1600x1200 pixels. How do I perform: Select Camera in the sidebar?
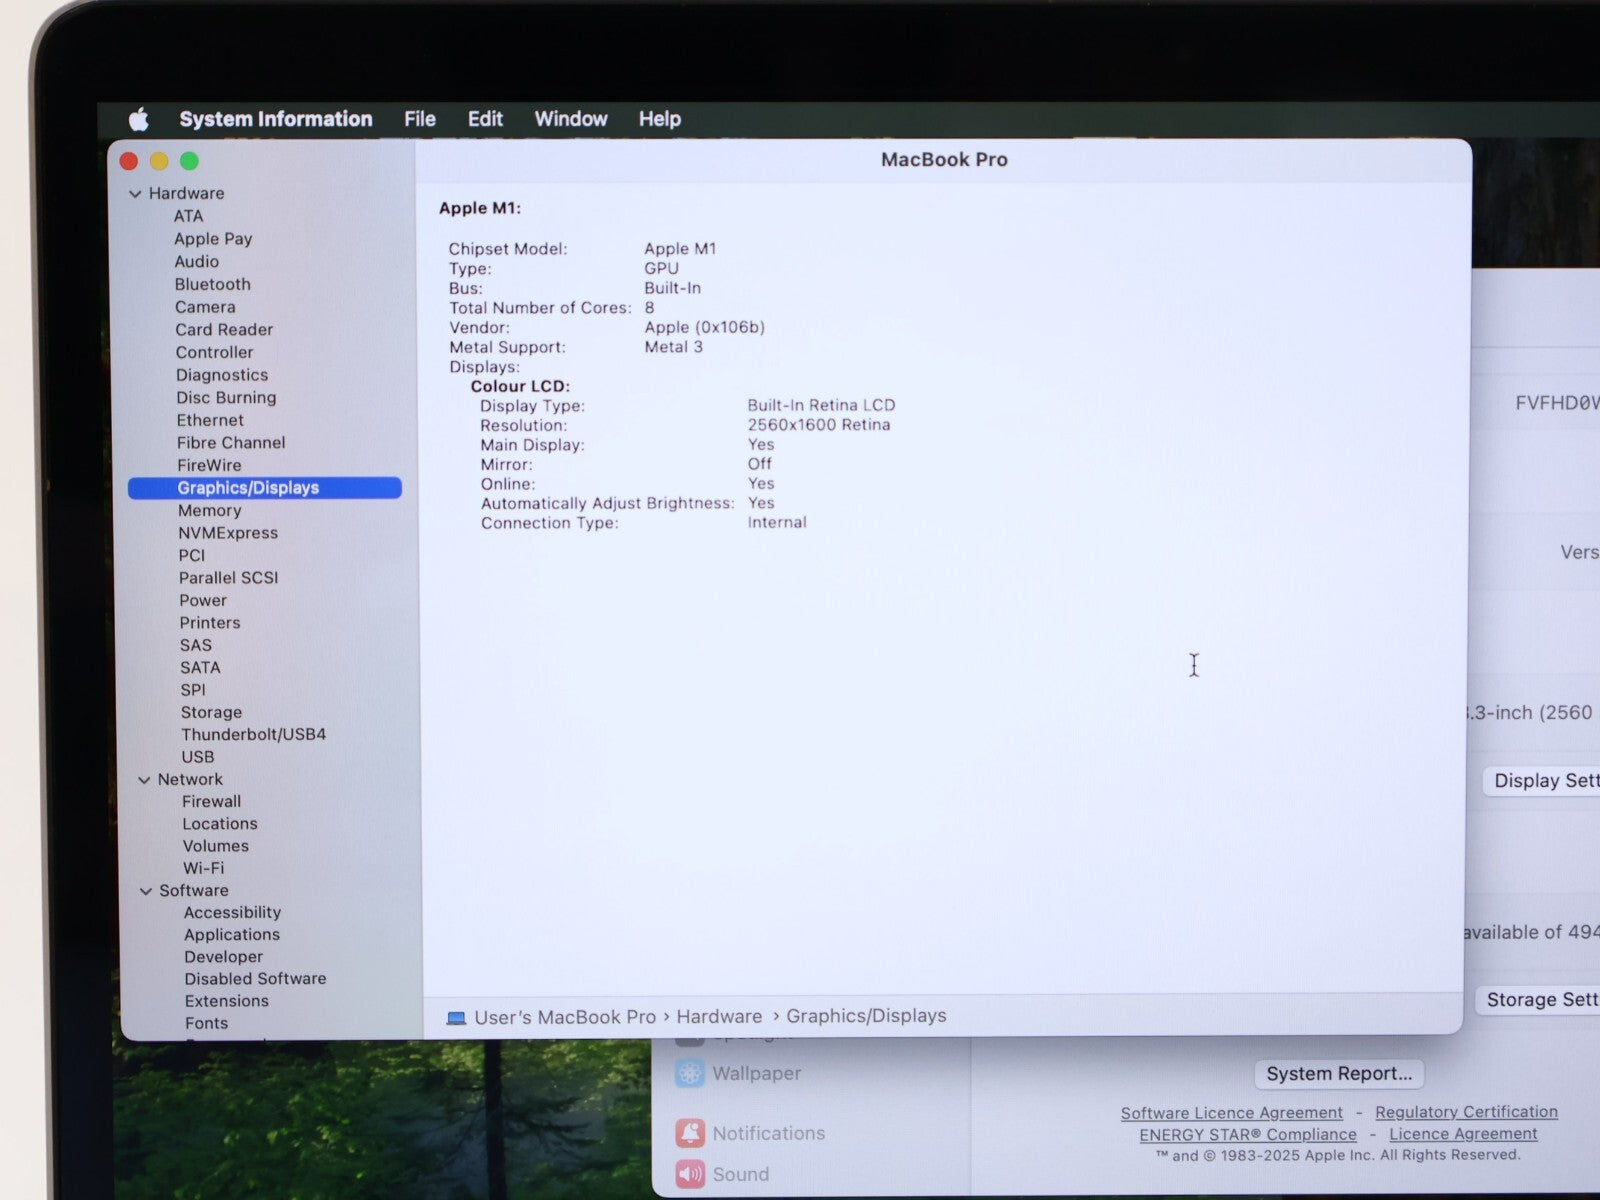click(205, 308)
